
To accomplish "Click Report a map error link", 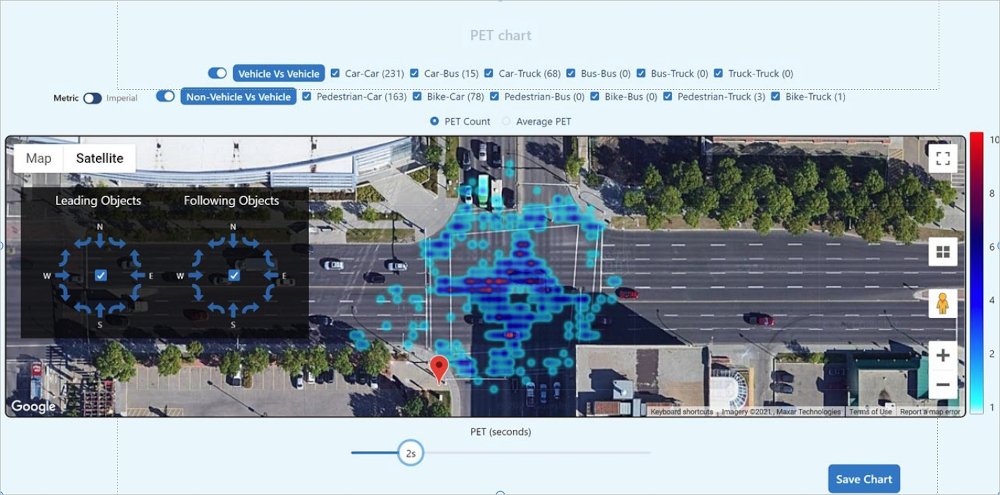I will coord(930,412).
